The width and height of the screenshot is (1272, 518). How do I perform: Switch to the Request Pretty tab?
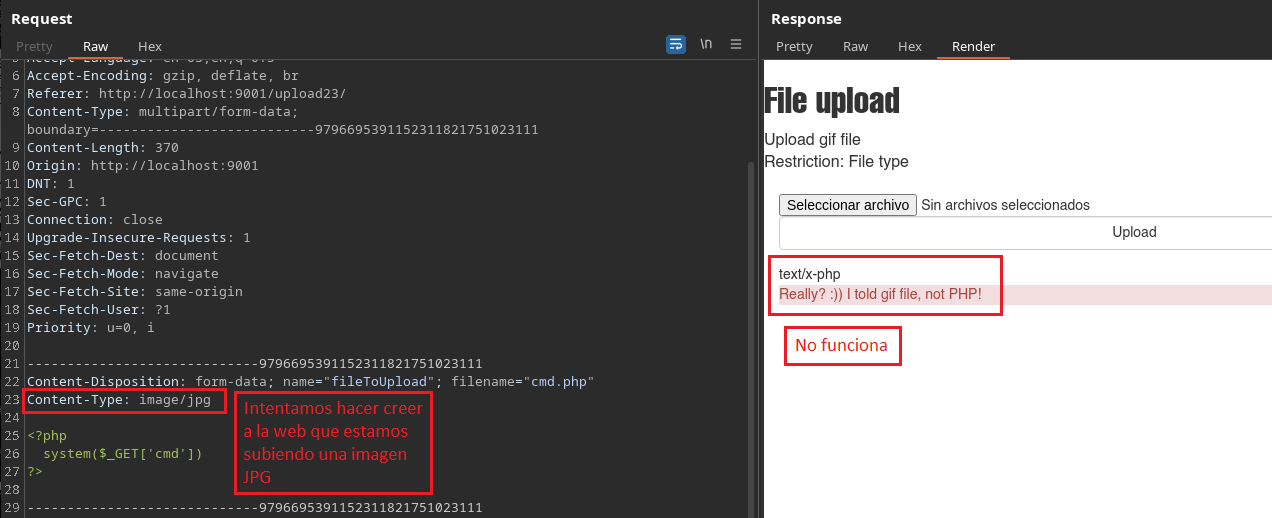[x=34, y=46]
